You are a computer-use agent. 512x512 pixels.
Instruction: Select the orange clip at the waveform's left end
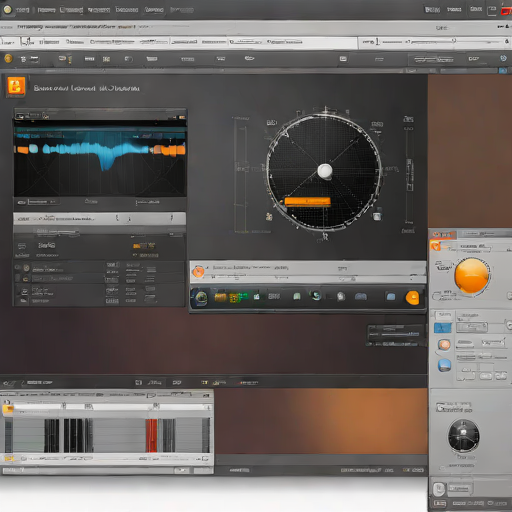point(23,150)
